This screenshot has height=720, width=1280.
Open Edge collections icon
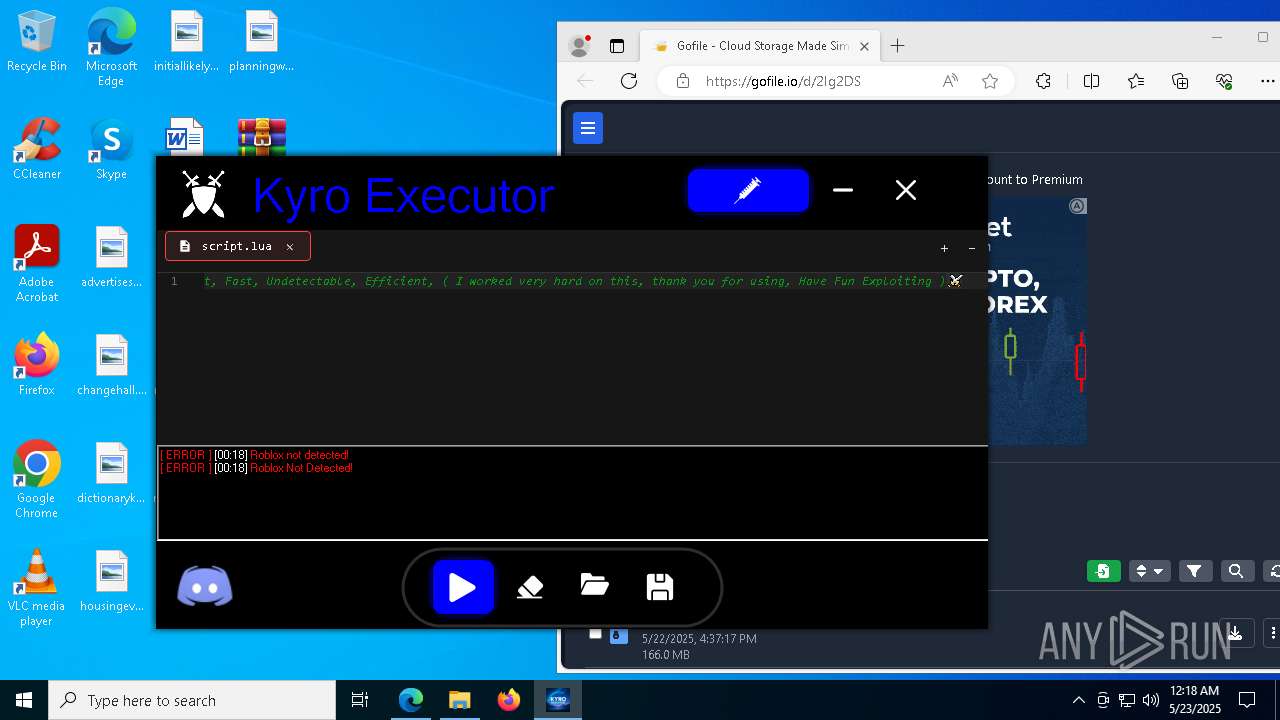click(x=1180, y=81)
